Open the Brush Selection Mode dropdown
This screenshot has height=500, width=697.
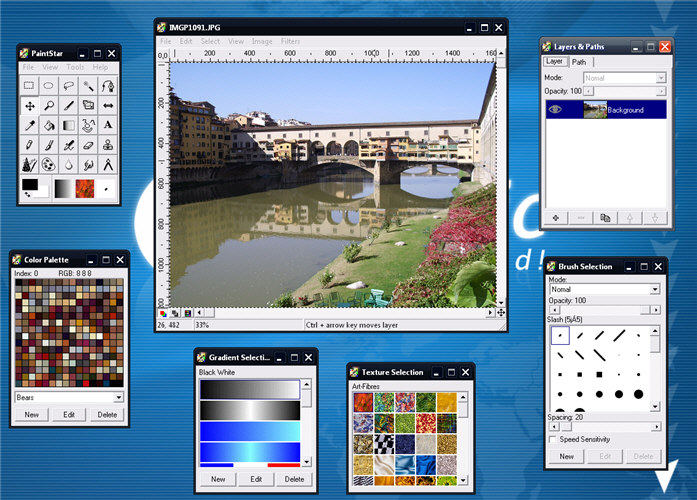pos(604,289)
